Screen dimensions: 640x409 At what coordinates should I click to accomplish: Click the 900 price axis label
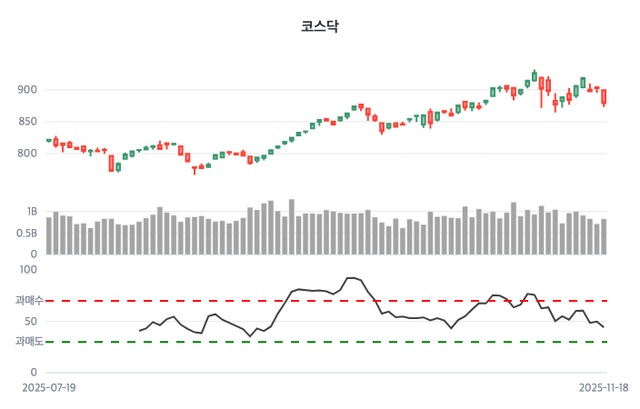point(27,90)
